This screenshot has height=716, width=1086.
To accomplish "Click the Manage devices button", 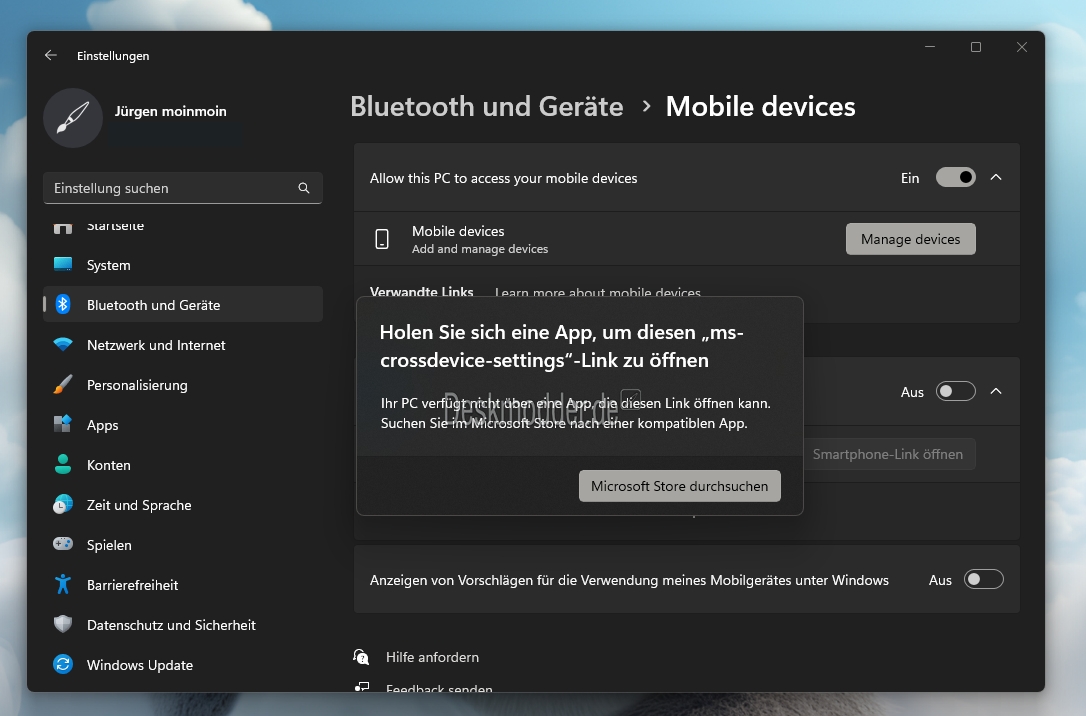I will [x=911, y=239].
